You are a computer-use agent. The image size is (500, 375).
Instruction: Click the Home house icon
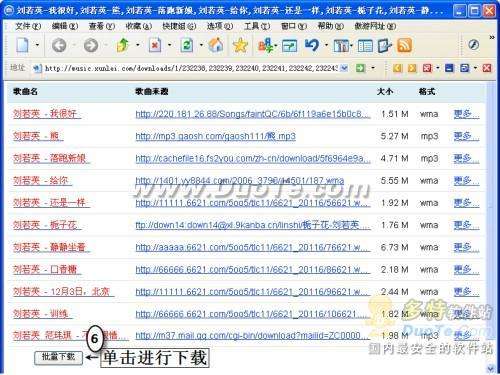tap(216, 45)
